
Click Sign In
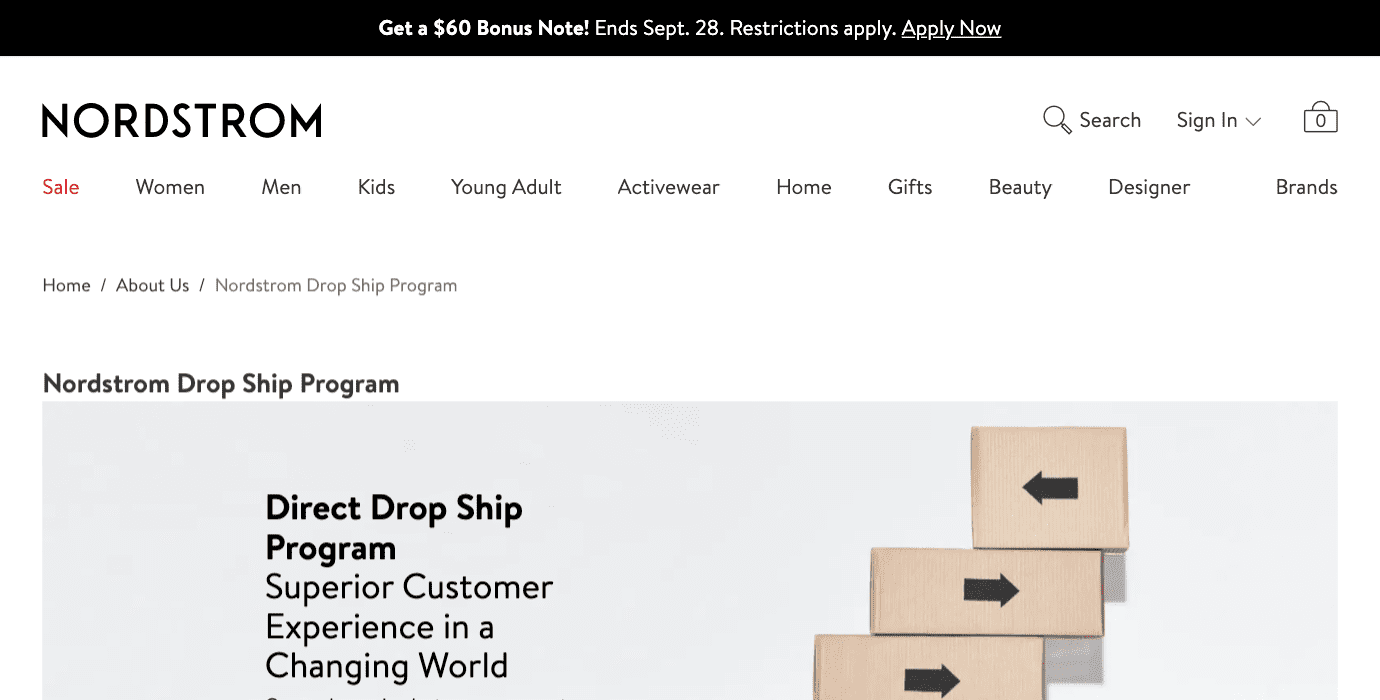[x=1207, y=119]
